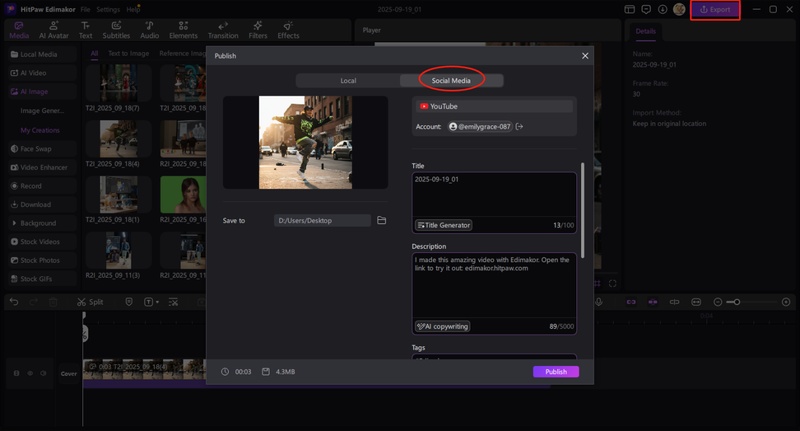Image resolution: width=800 pixels, height=431 pixels.
Task: Open the Media tab in the toolbar
Action: coord(19,31)
